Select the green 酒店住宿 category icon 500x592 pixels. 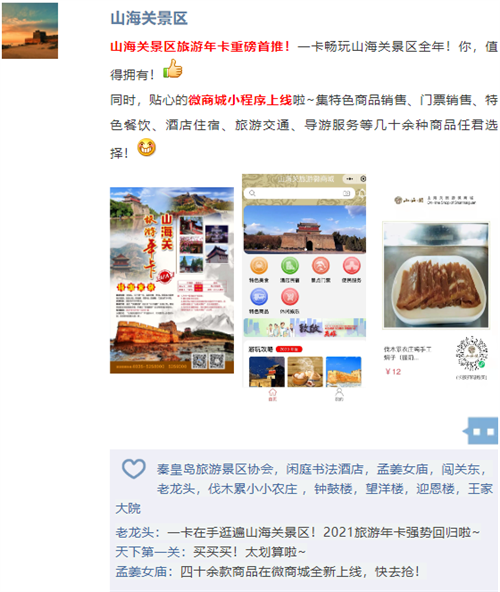(290, 266)
